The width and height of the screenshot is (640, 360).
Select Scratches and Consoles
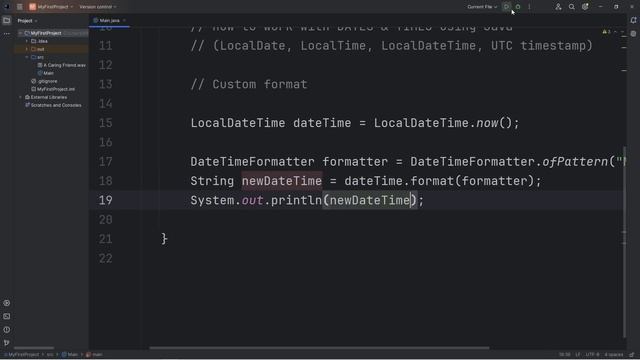(x=53, y=105)
